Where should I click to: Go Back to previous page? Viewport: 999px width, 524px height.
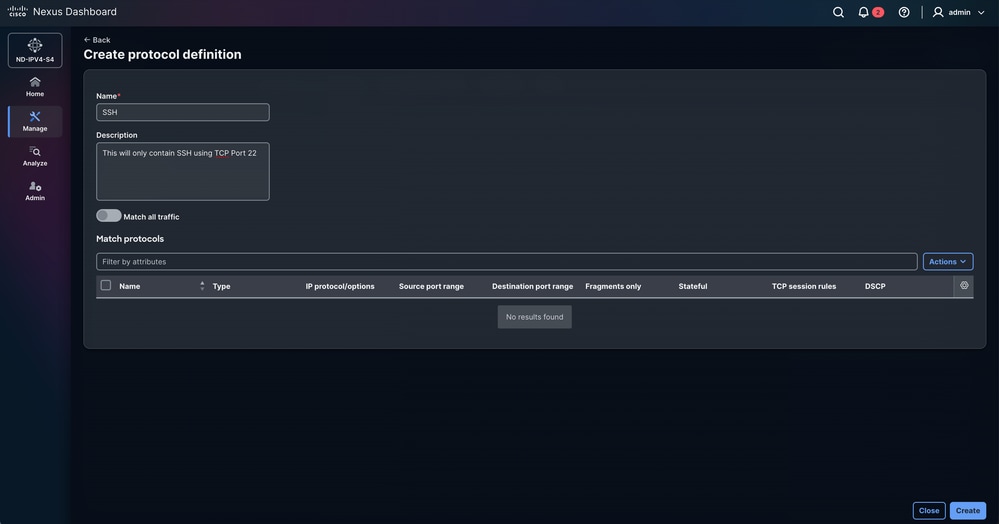[97, 40]
